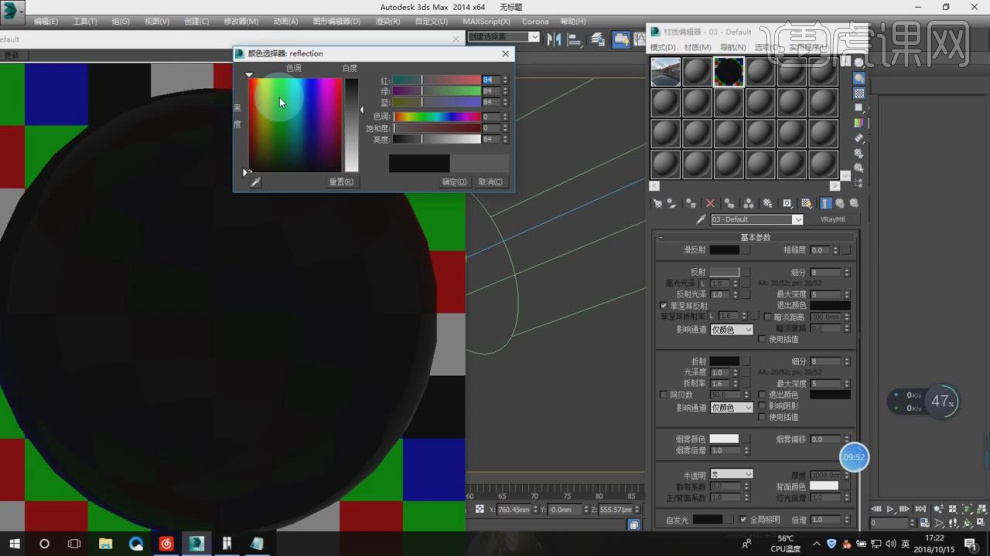
Task: Toggle Backlight icon beside sample slots
Action: 859,78
